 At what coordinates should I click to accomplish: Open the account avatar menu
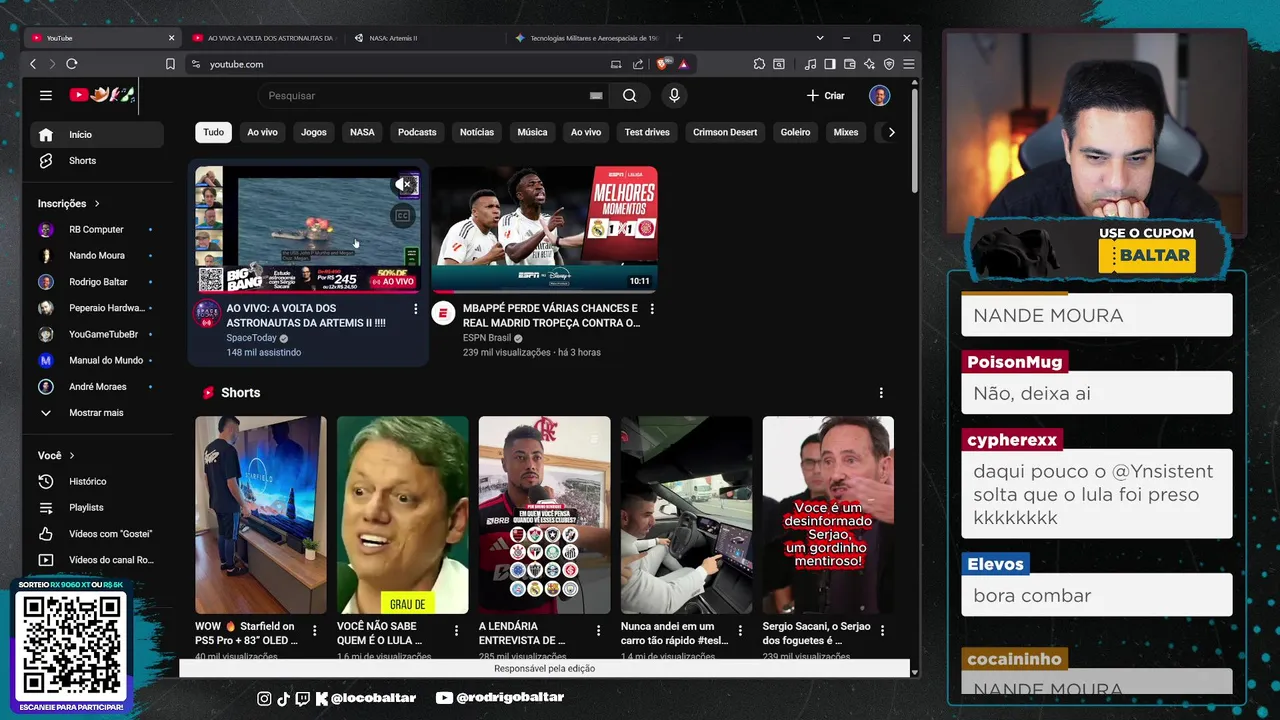(x=879, y=95)
